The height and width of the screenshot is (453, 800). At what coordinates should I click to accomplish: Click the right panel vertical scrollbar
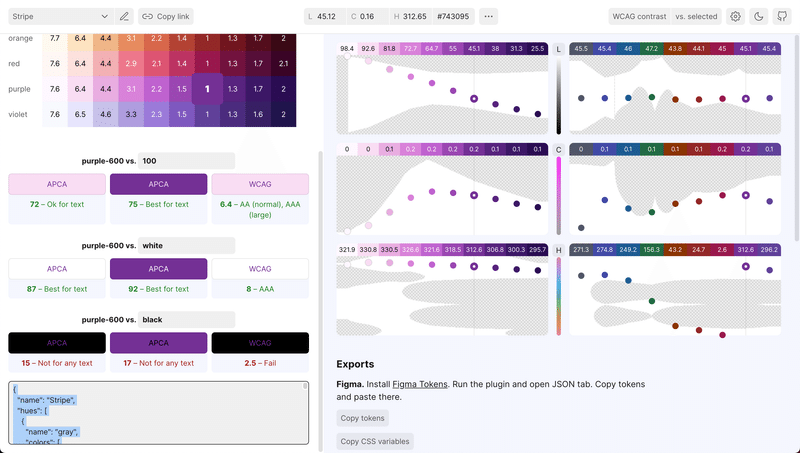(797, 138)
